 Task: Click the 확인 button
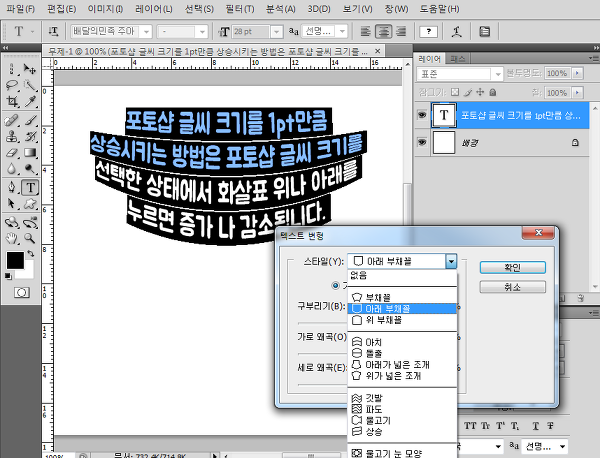click(512, 267)
